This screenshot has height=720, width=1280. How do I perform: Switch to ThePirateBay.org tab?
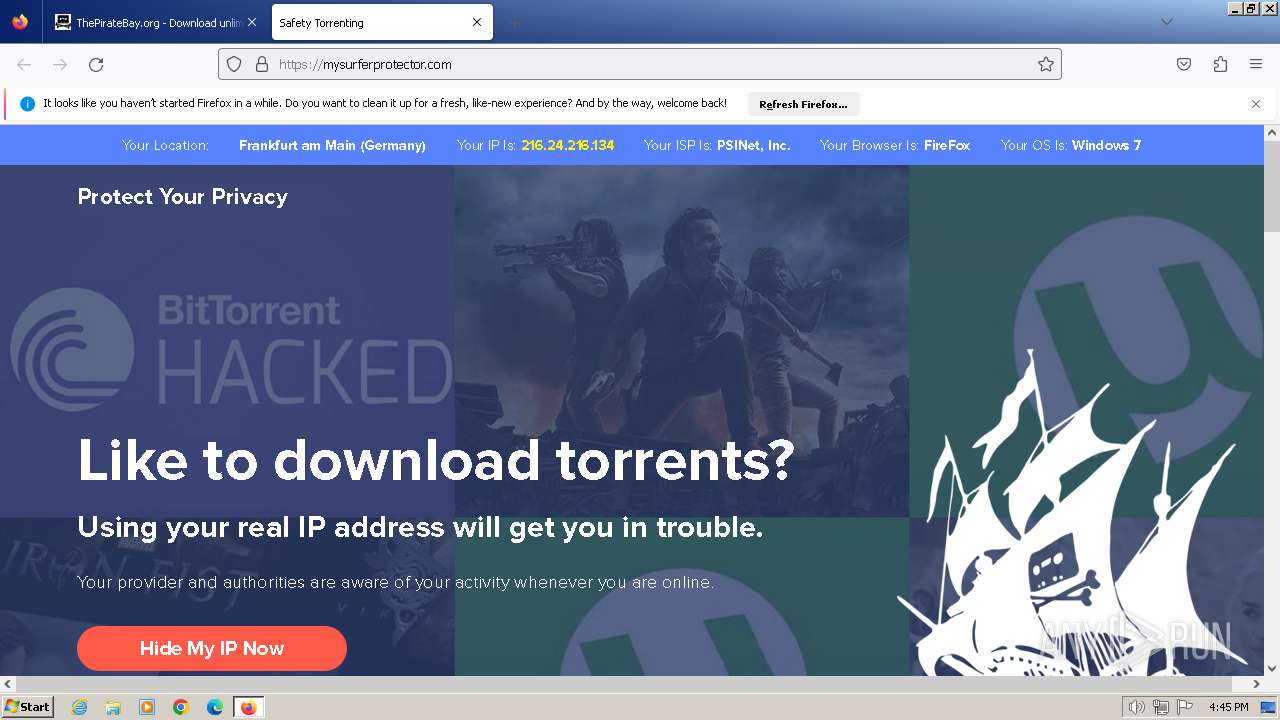(156, 22)
